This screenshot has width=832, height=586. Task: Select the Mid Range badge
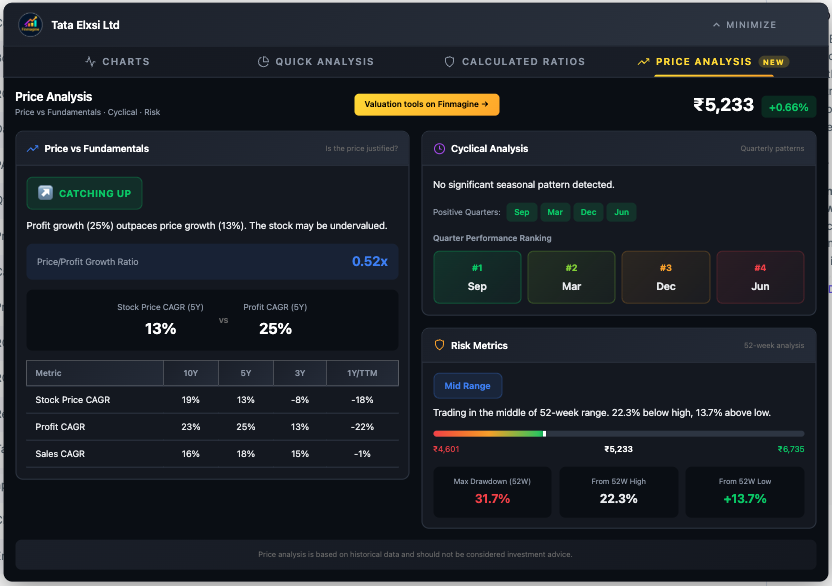click(467, 386)
